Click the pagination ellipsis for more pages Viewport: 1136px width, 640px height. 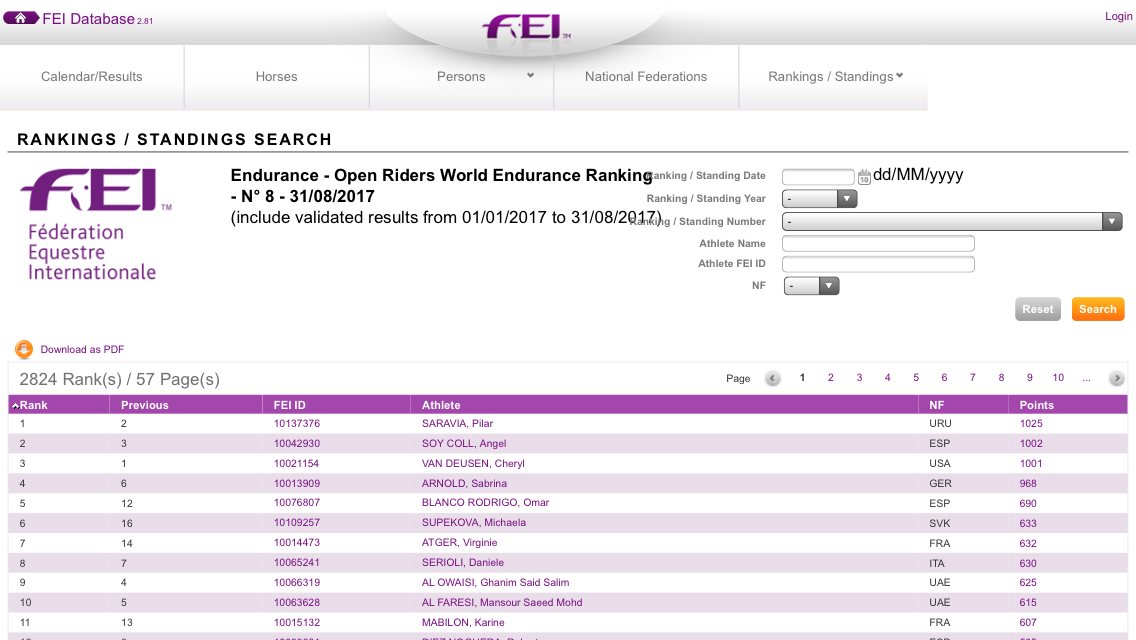[x=1086, y=378]
